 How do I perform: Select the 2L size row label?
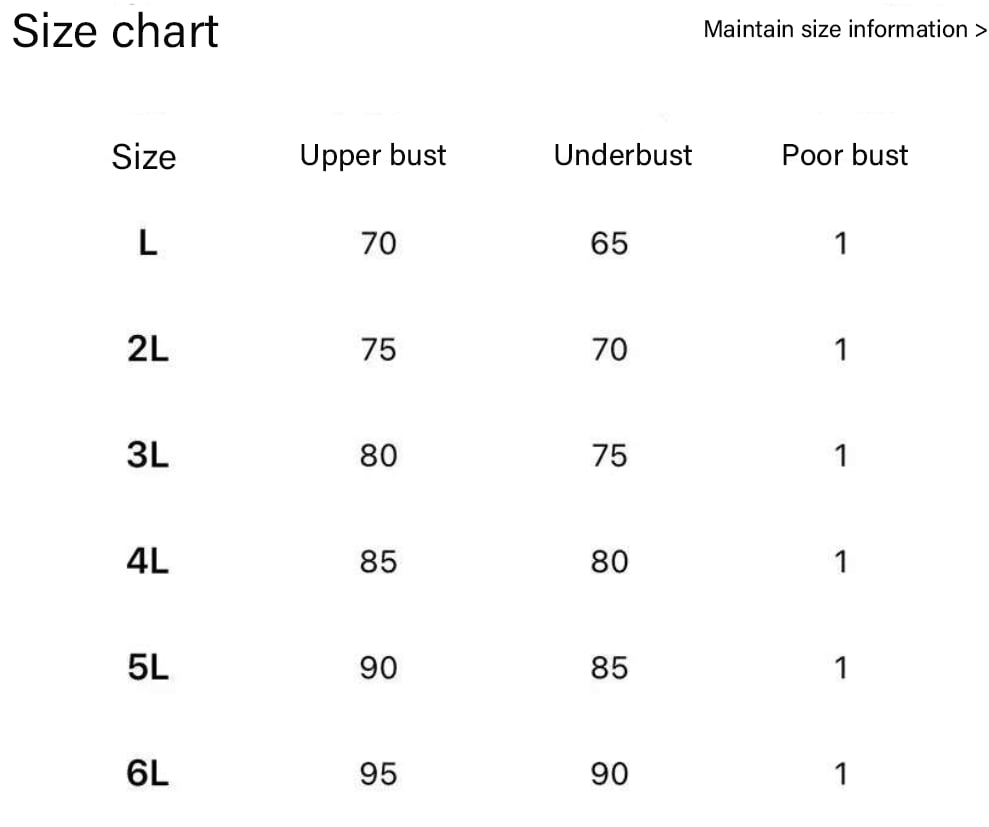click(x=148, y=349)
